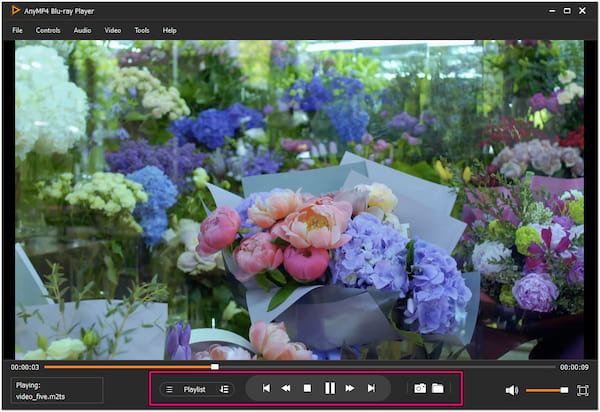
Task: Skip to the previous track
Action: (266, 388)
